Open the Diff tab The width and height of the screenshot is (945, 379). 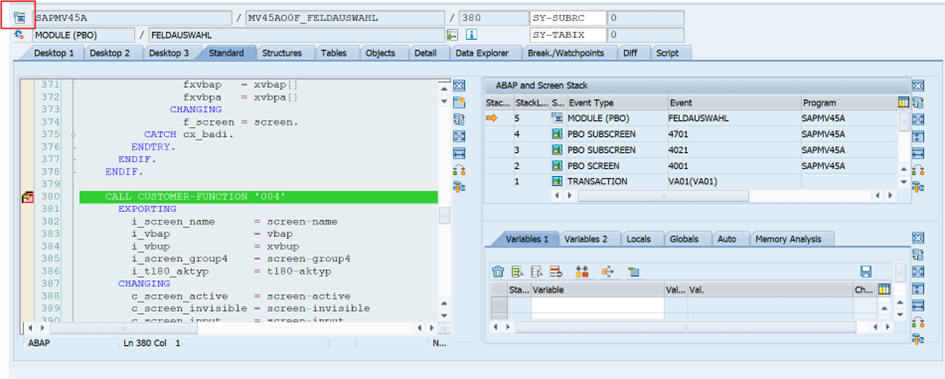[x=630, y=53]
